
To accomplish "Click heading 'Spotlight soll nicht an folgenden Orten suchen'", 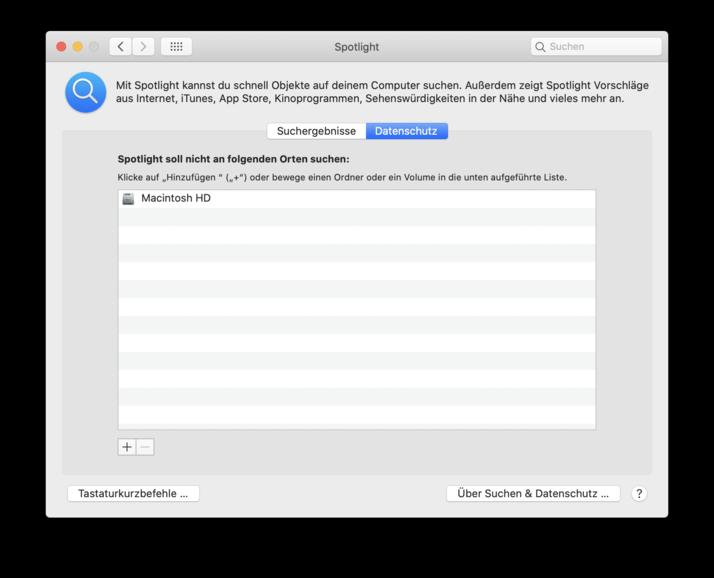I will click(x=234, y=159).
